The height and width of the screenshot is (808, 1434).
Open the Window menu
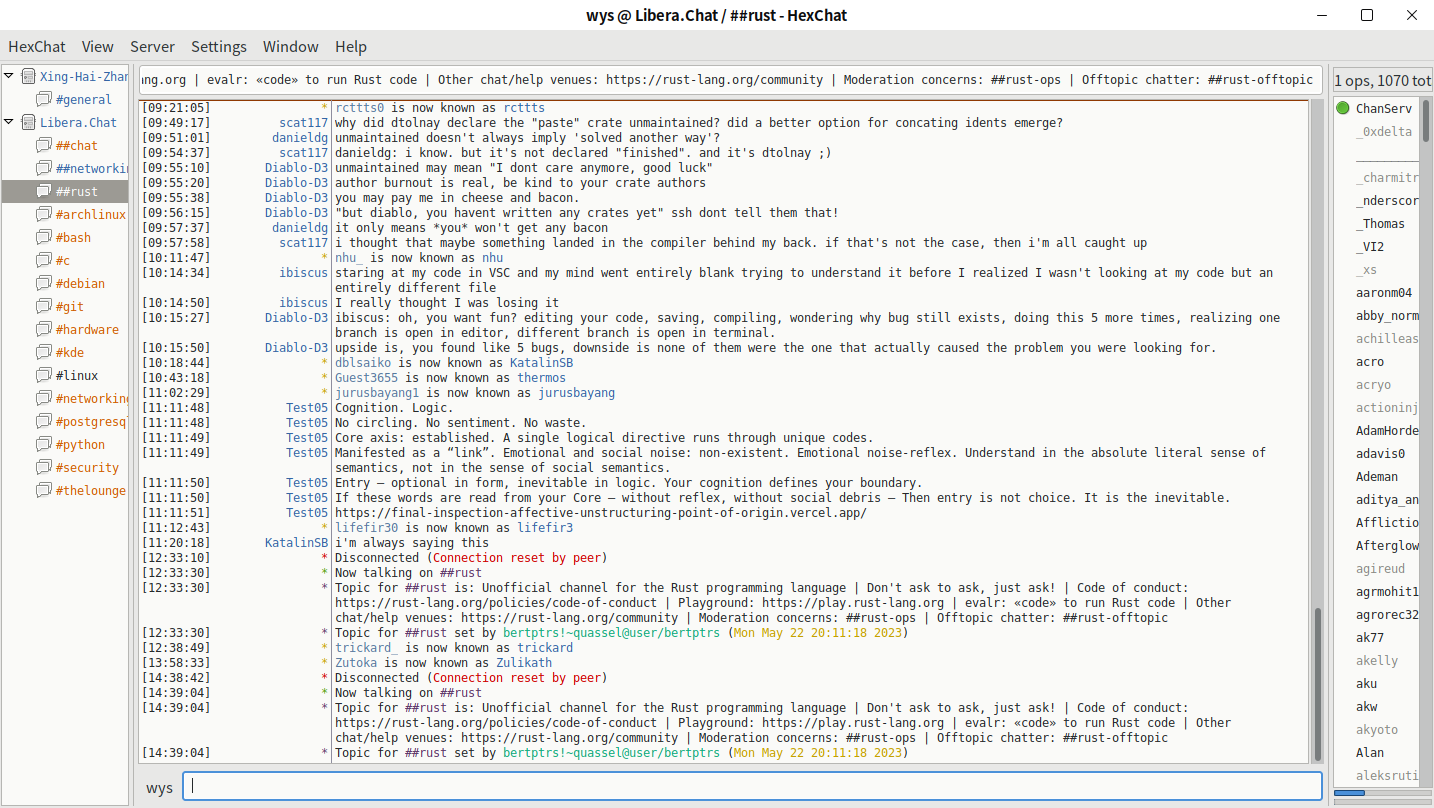pos(291,46)
